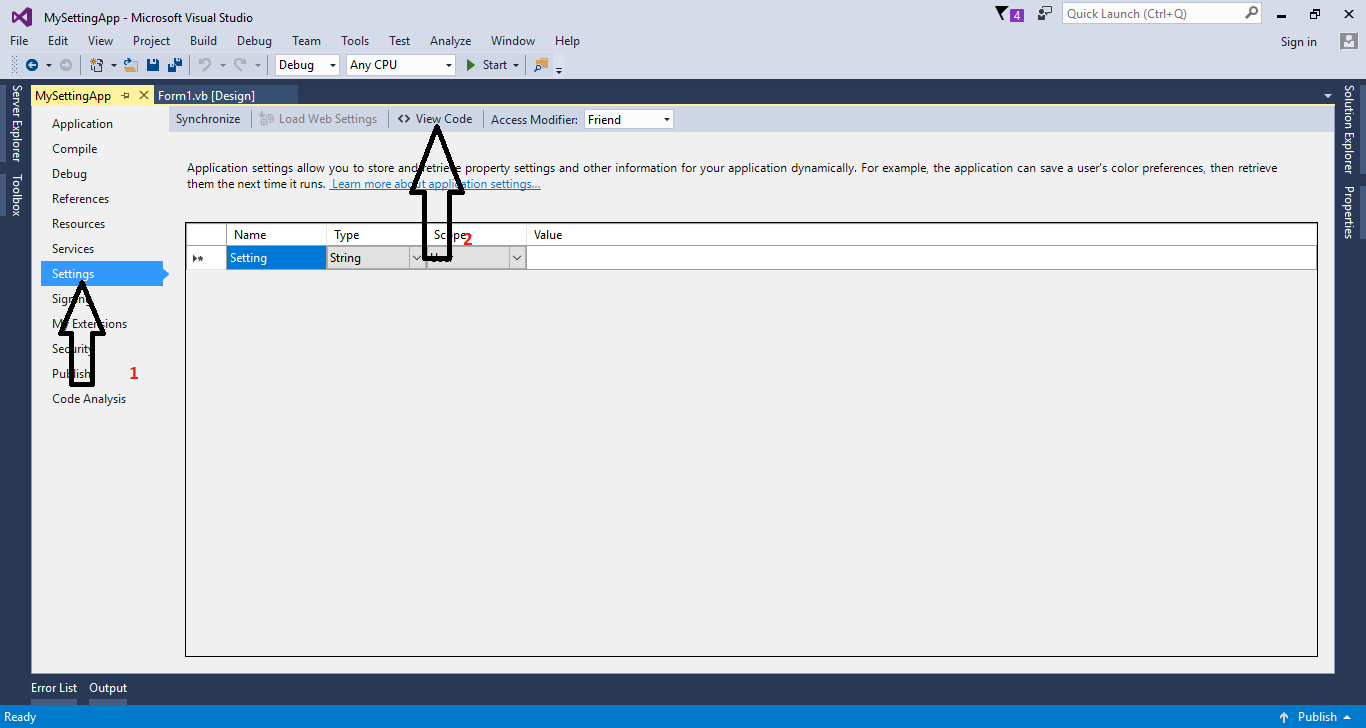This screenshot has width=1366, height=728.
Task: Open the Undo history dropdown arrow
Action: coord(222,65)
